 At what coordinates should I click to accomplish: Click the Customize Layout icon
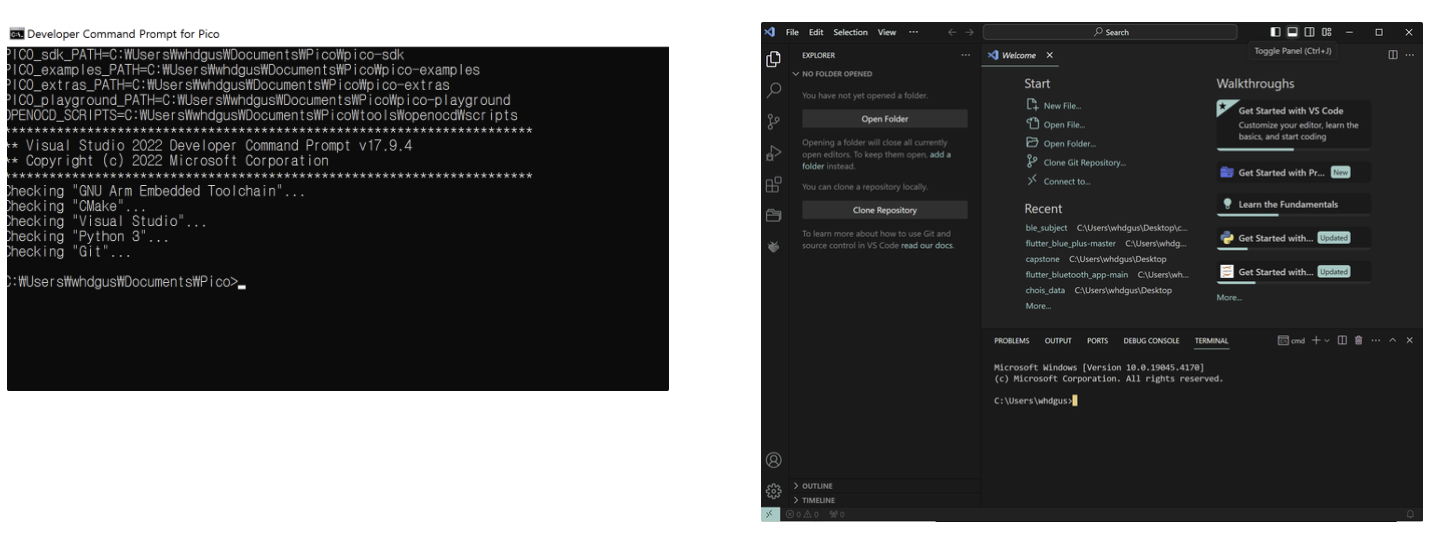pyautogui.click(x=1325, y=32)
